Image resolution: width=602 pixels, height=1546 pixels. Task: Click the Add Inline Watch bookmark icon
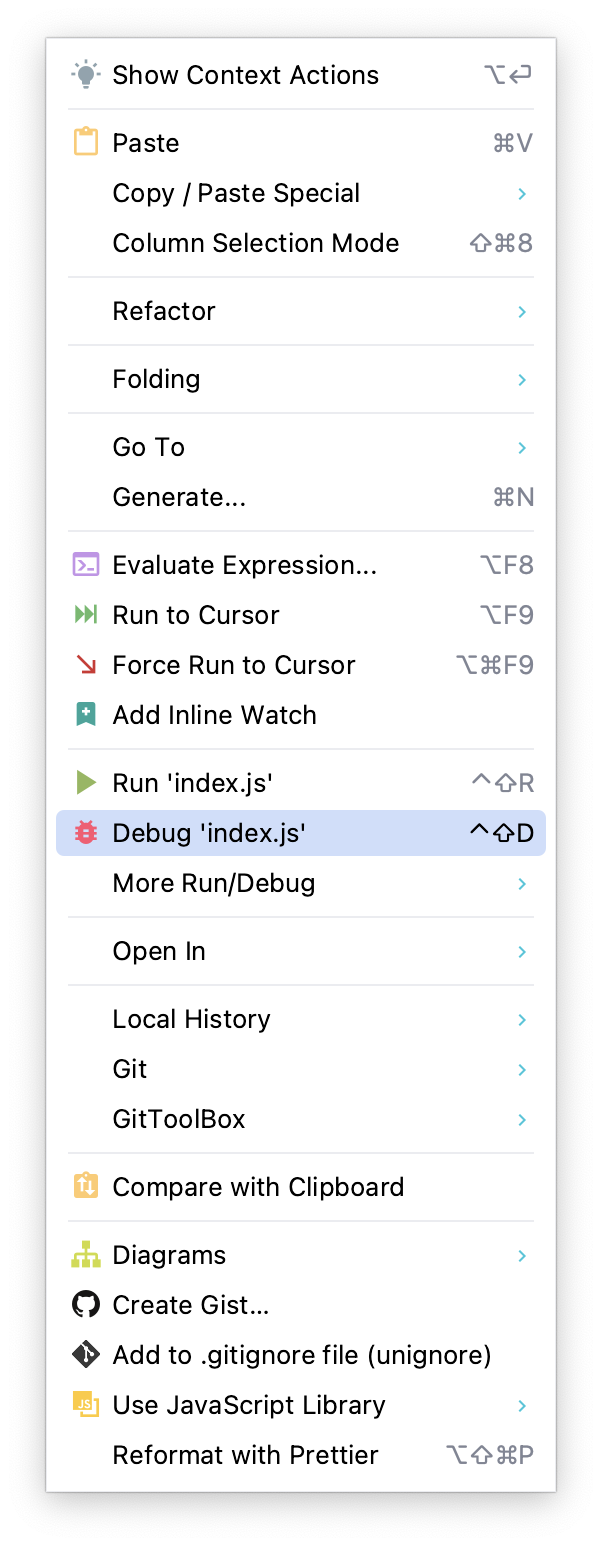pos(86,714)
